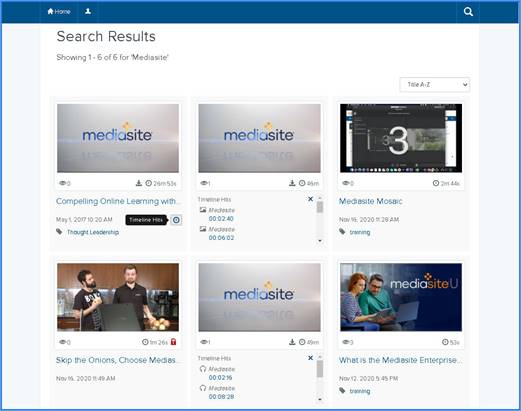Close the upper Timeline Hits panel
521x411 pixels.
pos(310,199)
